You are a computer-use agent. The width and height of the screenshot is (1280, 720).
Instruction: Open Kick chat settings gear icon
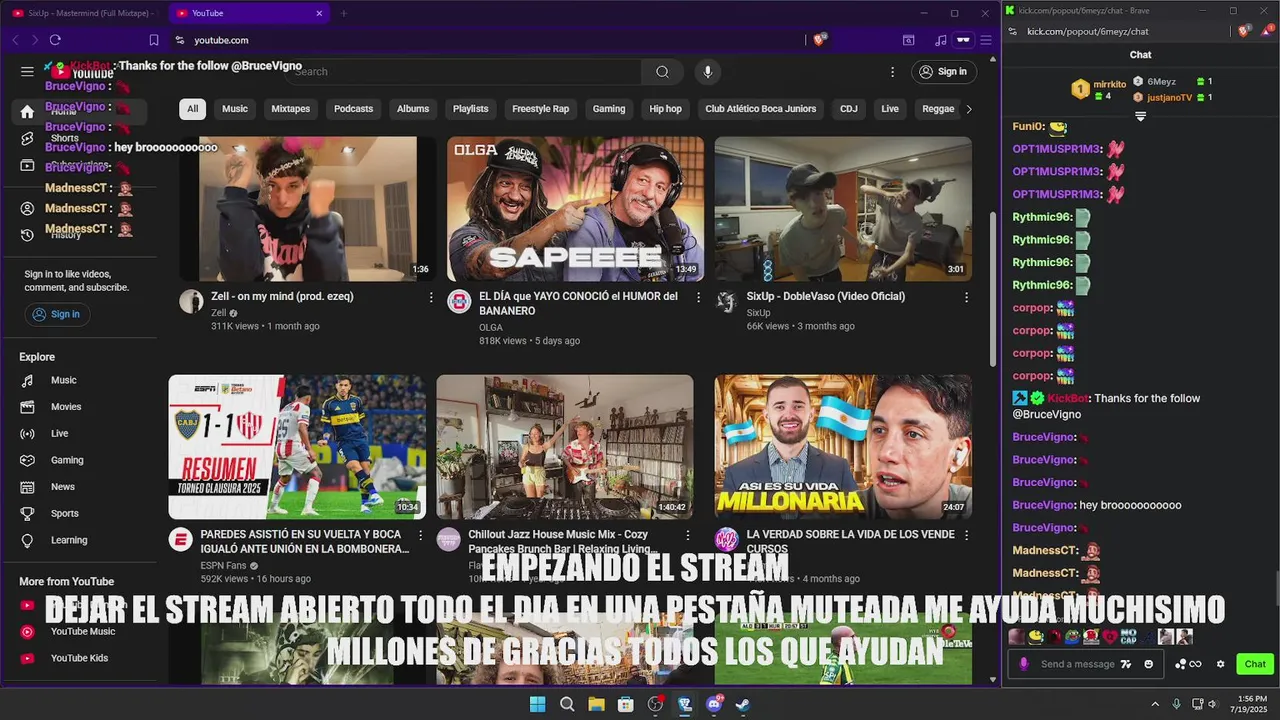click(x=1220, y=664)
